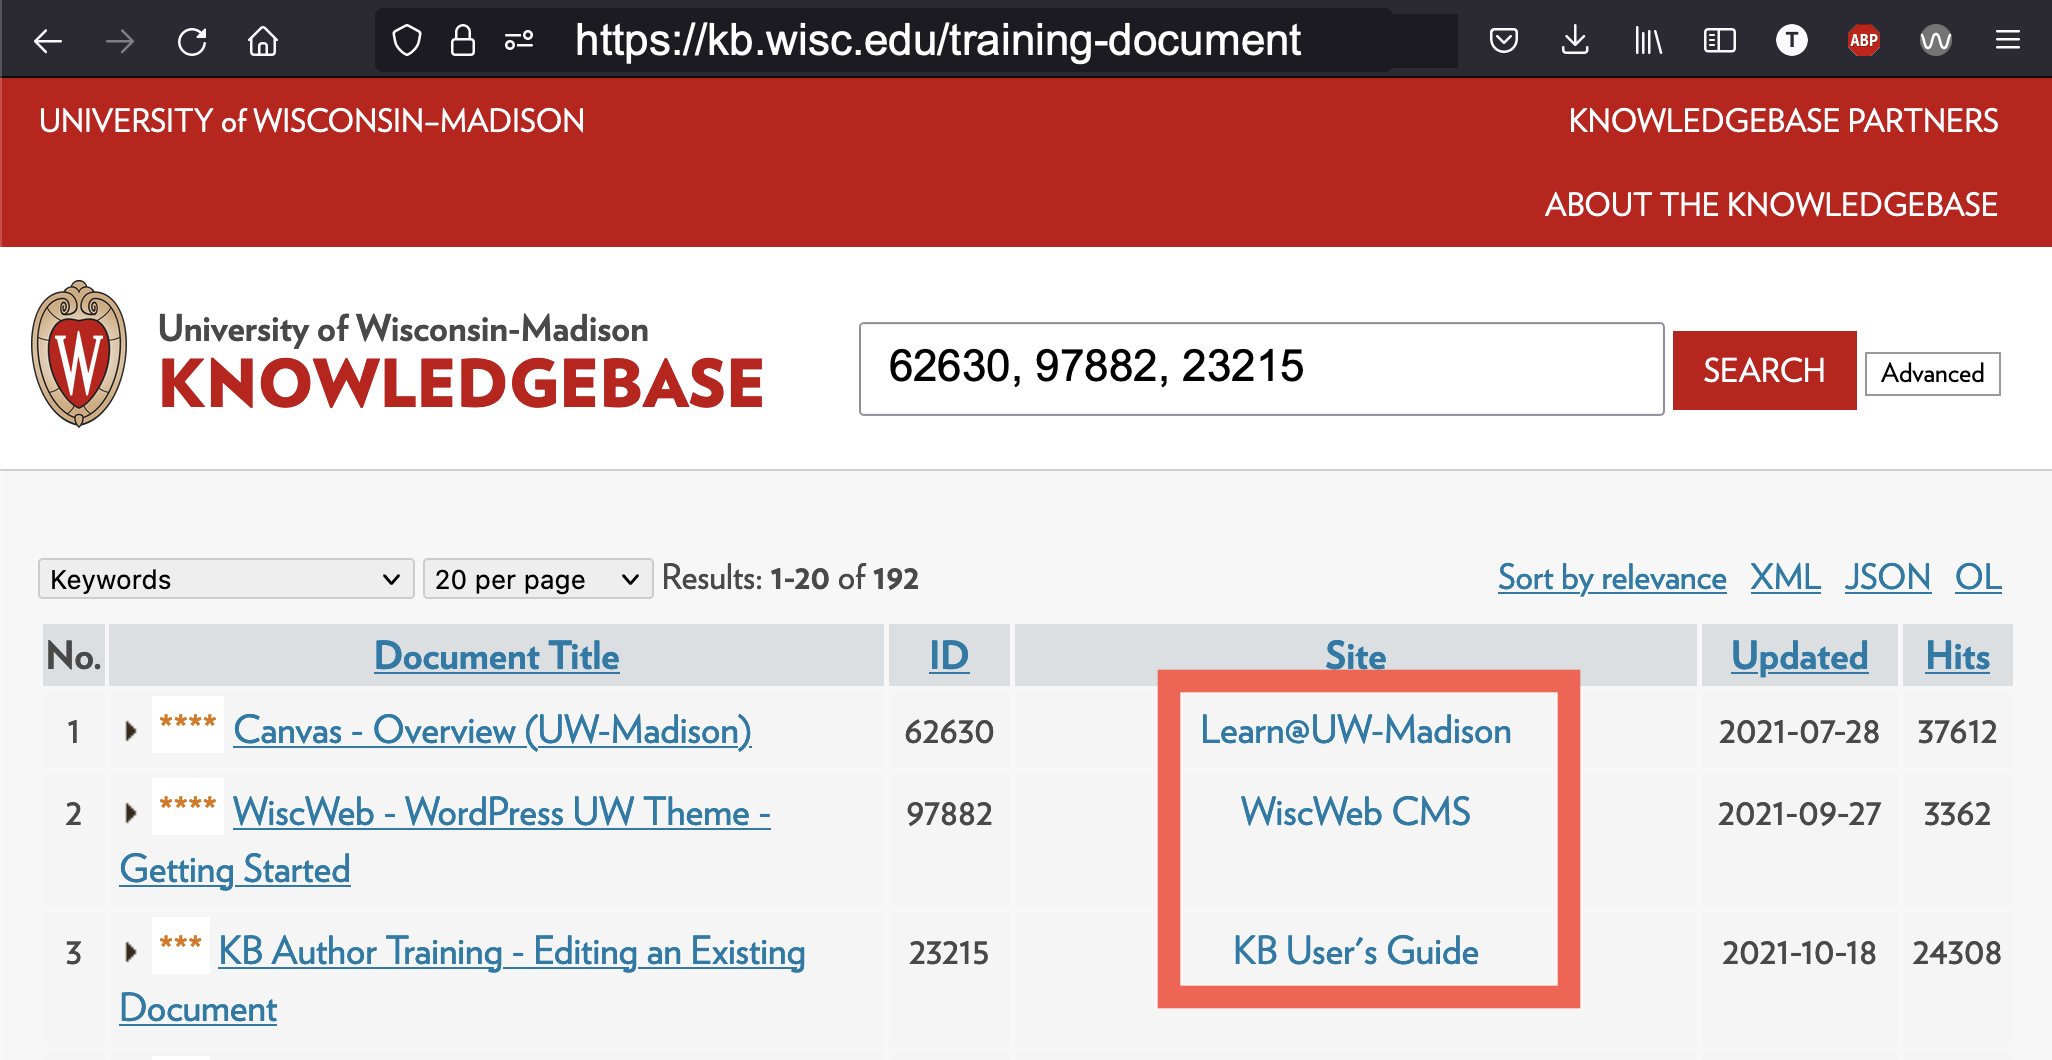Click the four-star rating on Canvas row
The width and height of the screenshot is (2052, 1060).
point(188,723)
